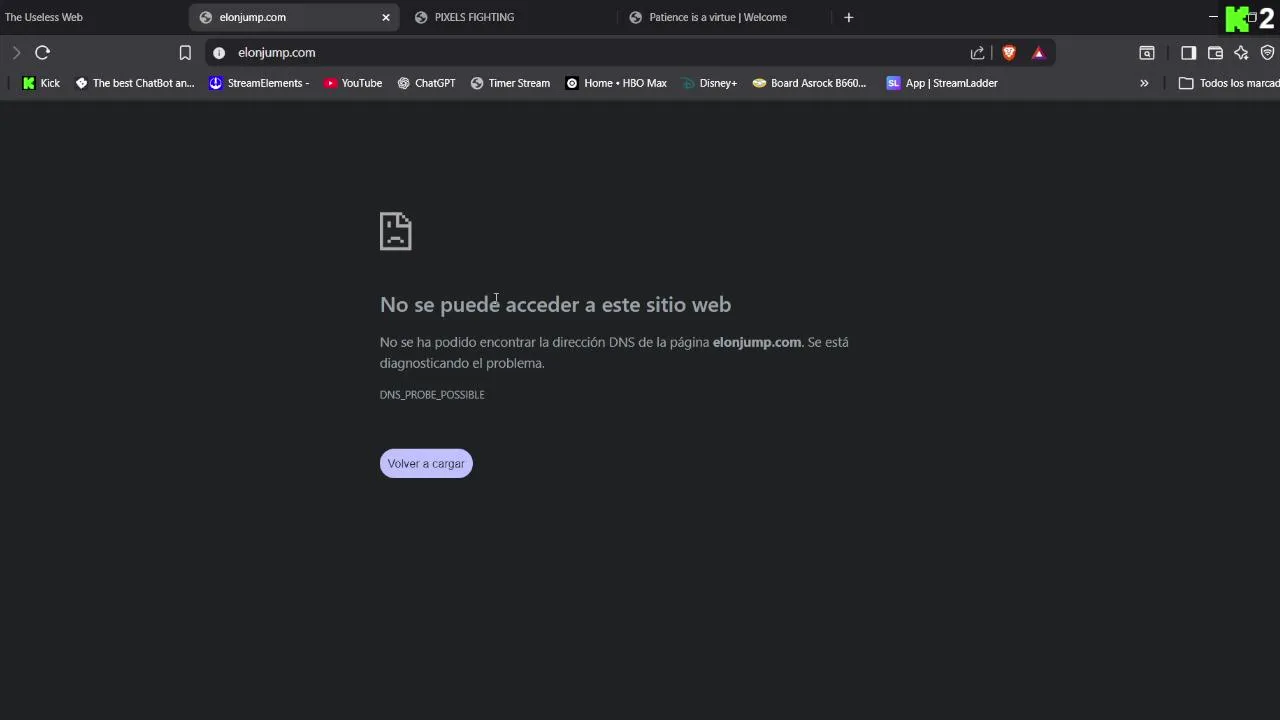Open the Timer Stream bookmark
Image resolution: width=1280 pixels, height=720 pixels.
tap(510, 83)
